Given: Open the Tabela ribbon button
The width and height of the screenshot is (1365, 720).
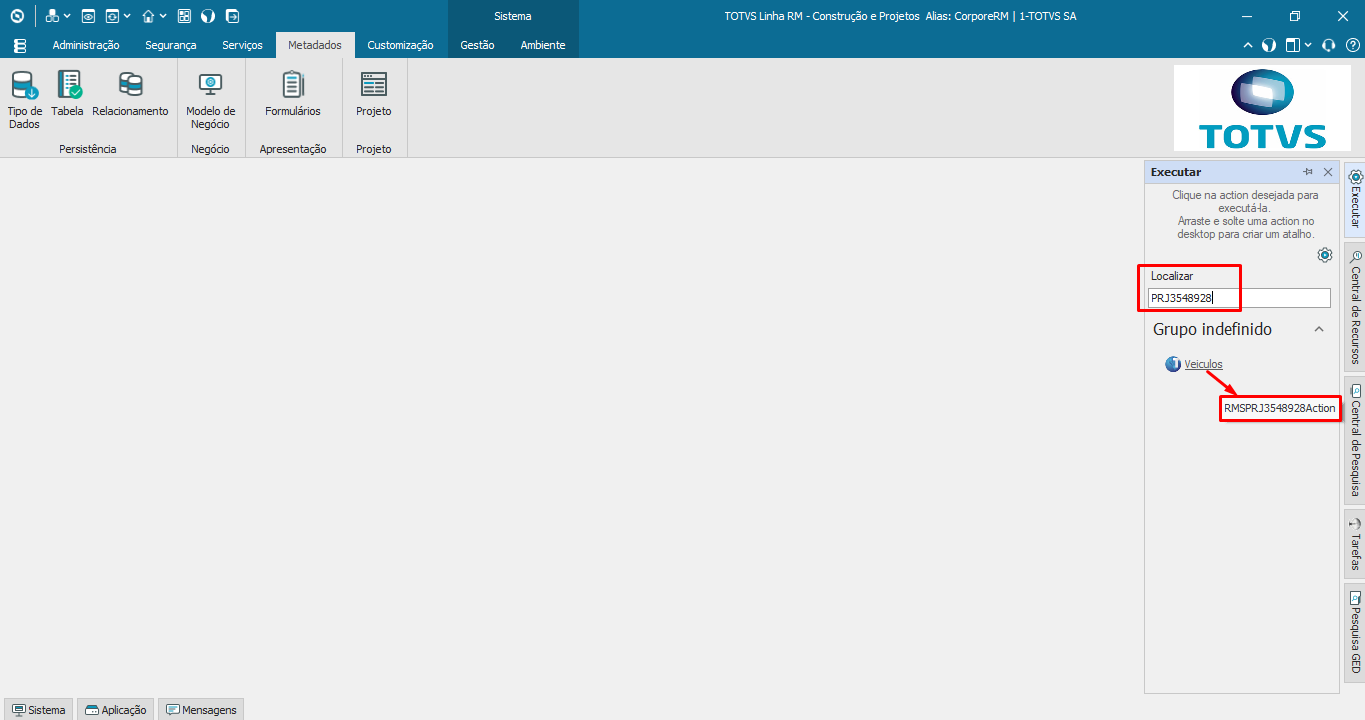Looking at the screenshot, I should click(x=68, y=94).
